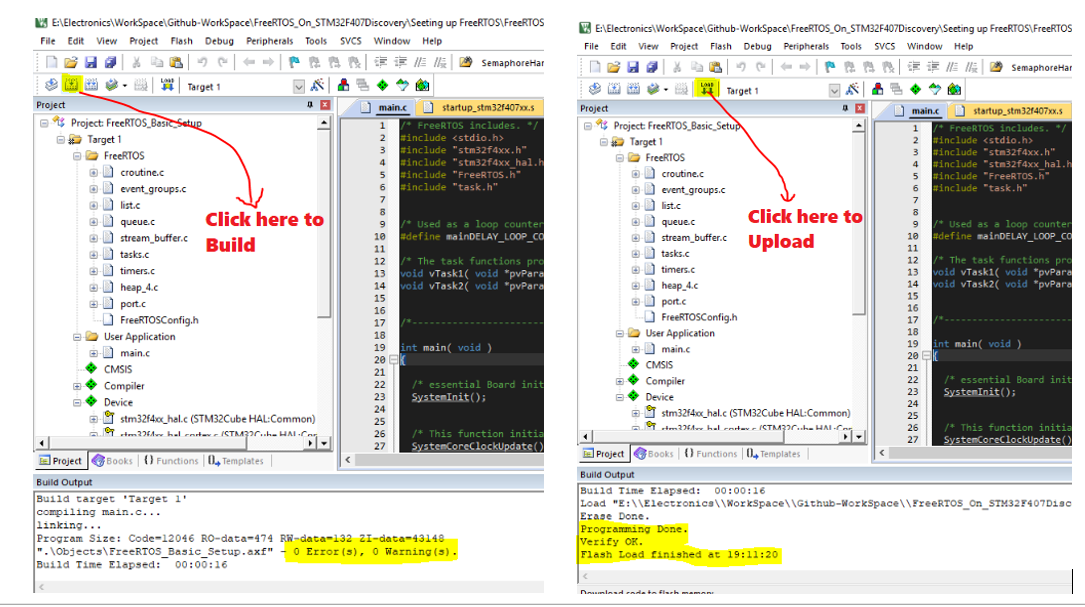This screenshot has width=1085, height=607.
Task: Open Templates tab in right Keil window
Action: [774, 454]
